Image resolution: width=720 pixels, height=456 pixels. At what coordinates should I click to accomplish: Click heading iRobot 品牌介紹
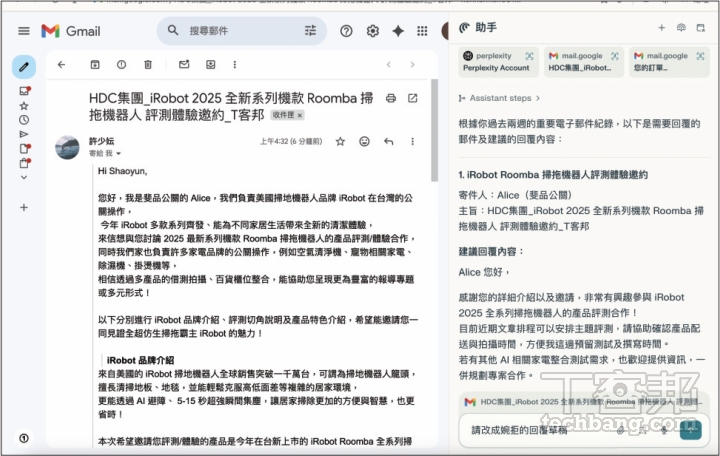[x=140, y=360]
